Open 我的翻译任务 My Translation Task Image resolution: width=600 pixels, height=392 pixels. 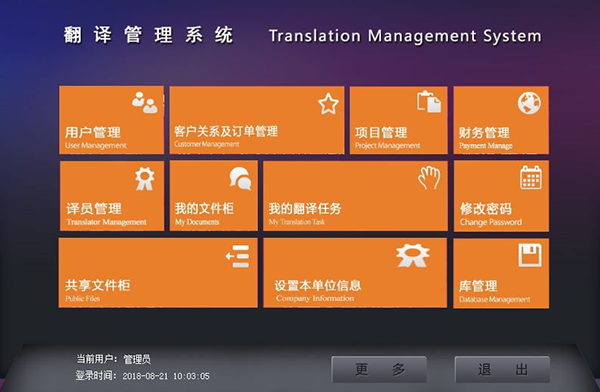(x=355, y=196)
